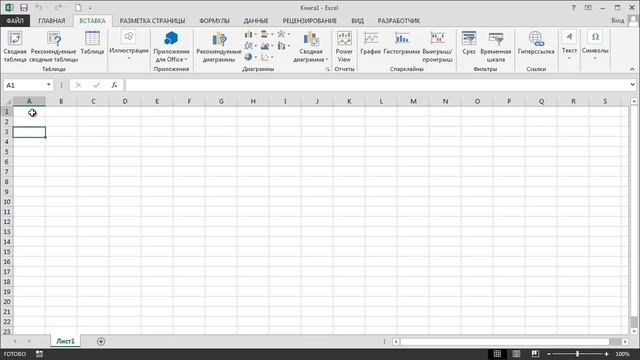
Task: Click the macro recording icon in status bar
Action: coord(39,354)
